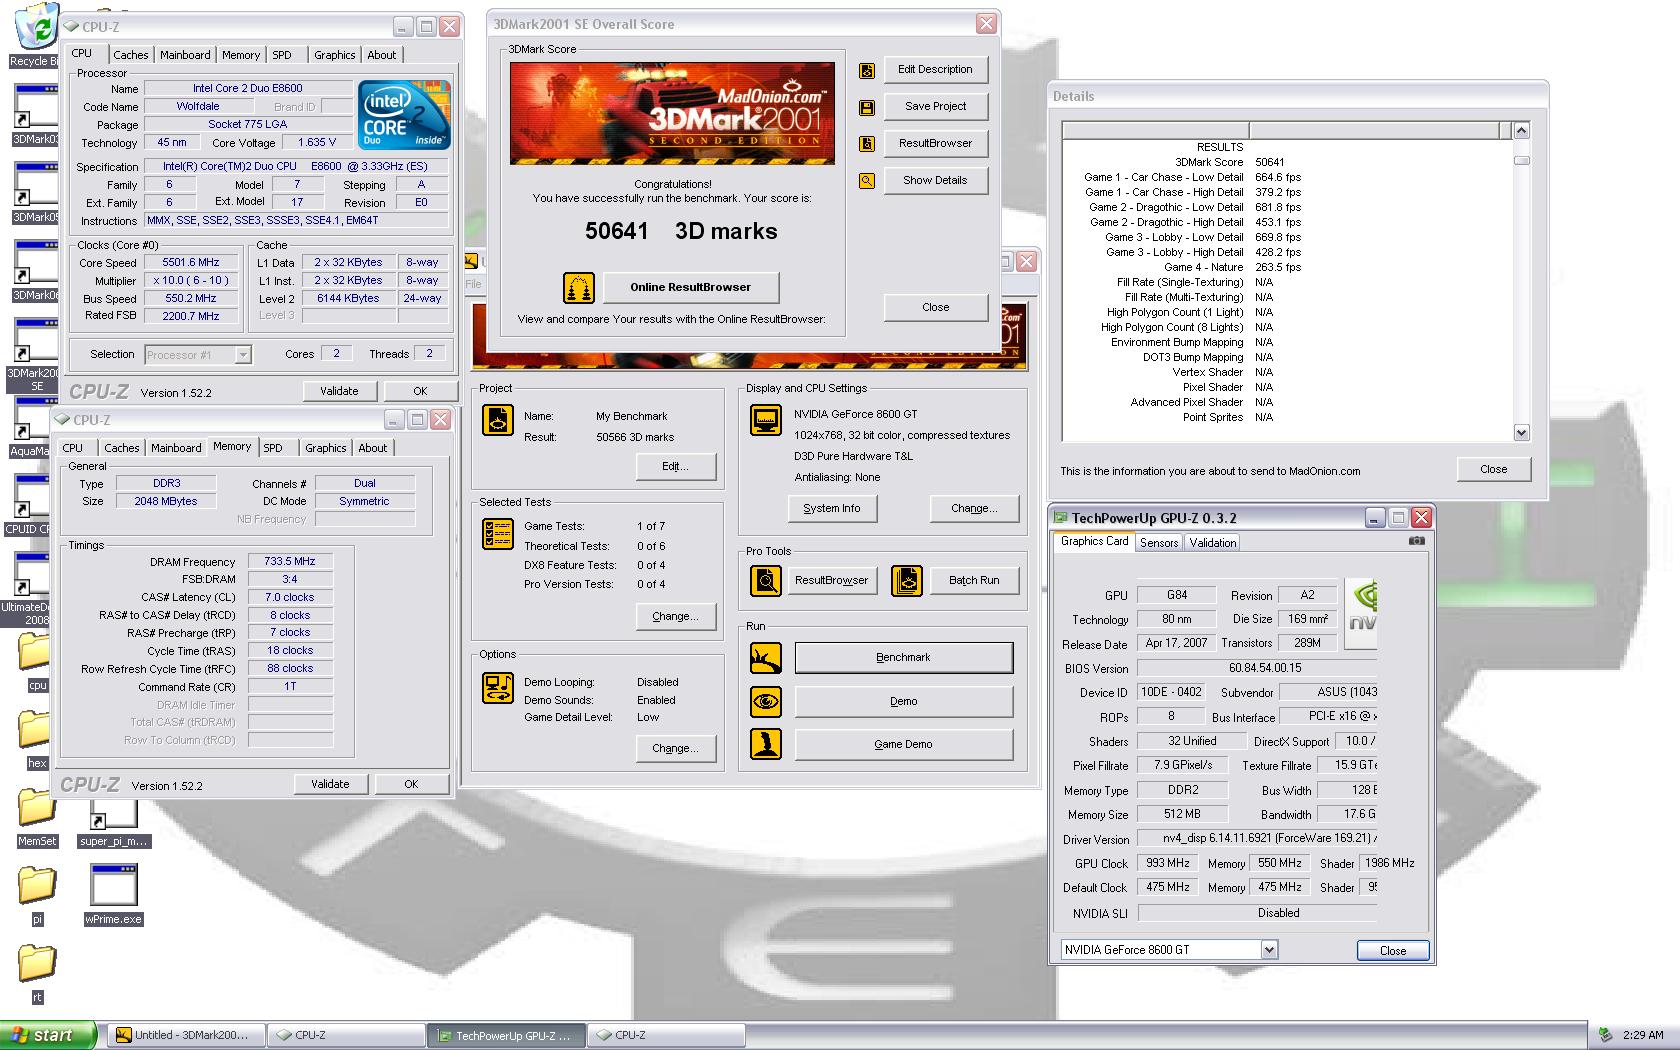The height and width of the screenshot is (1050, 1680).
Task: Click Validate in top CPU-Z window
Action: point(339,392)
